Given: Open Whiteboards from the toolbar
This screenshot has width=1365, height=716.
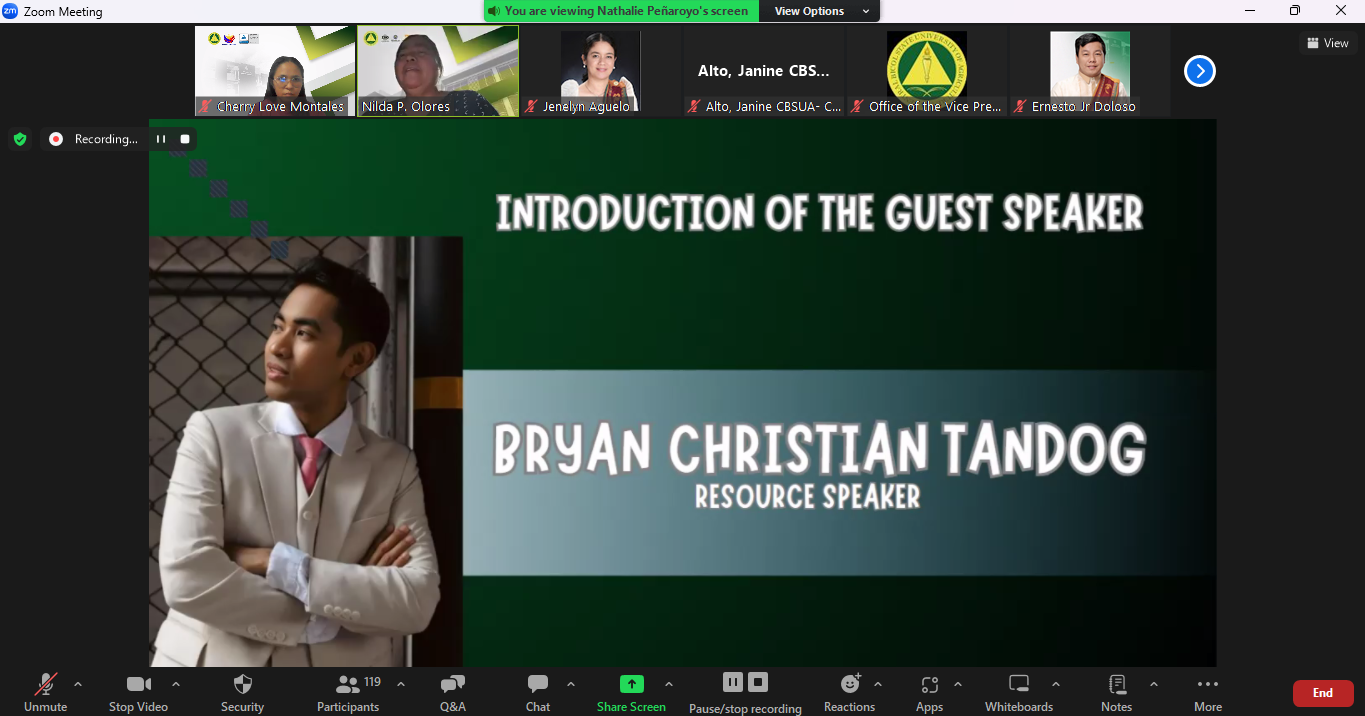Looking at the screenshot, I should click(x=1018, y=685).
